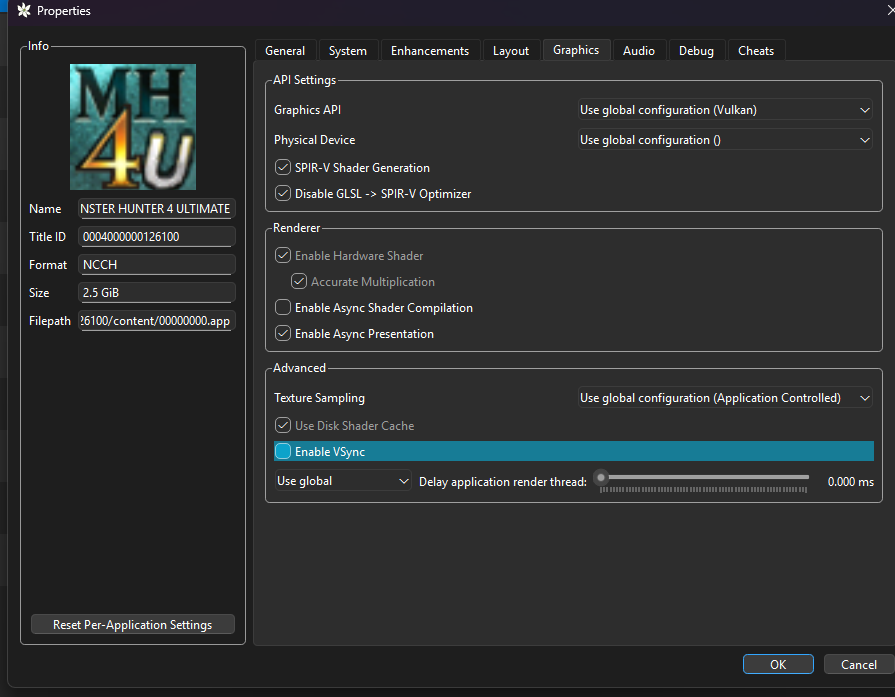895x697 pixels.
Task: Click the Title ID field
Action: (156, 237)
